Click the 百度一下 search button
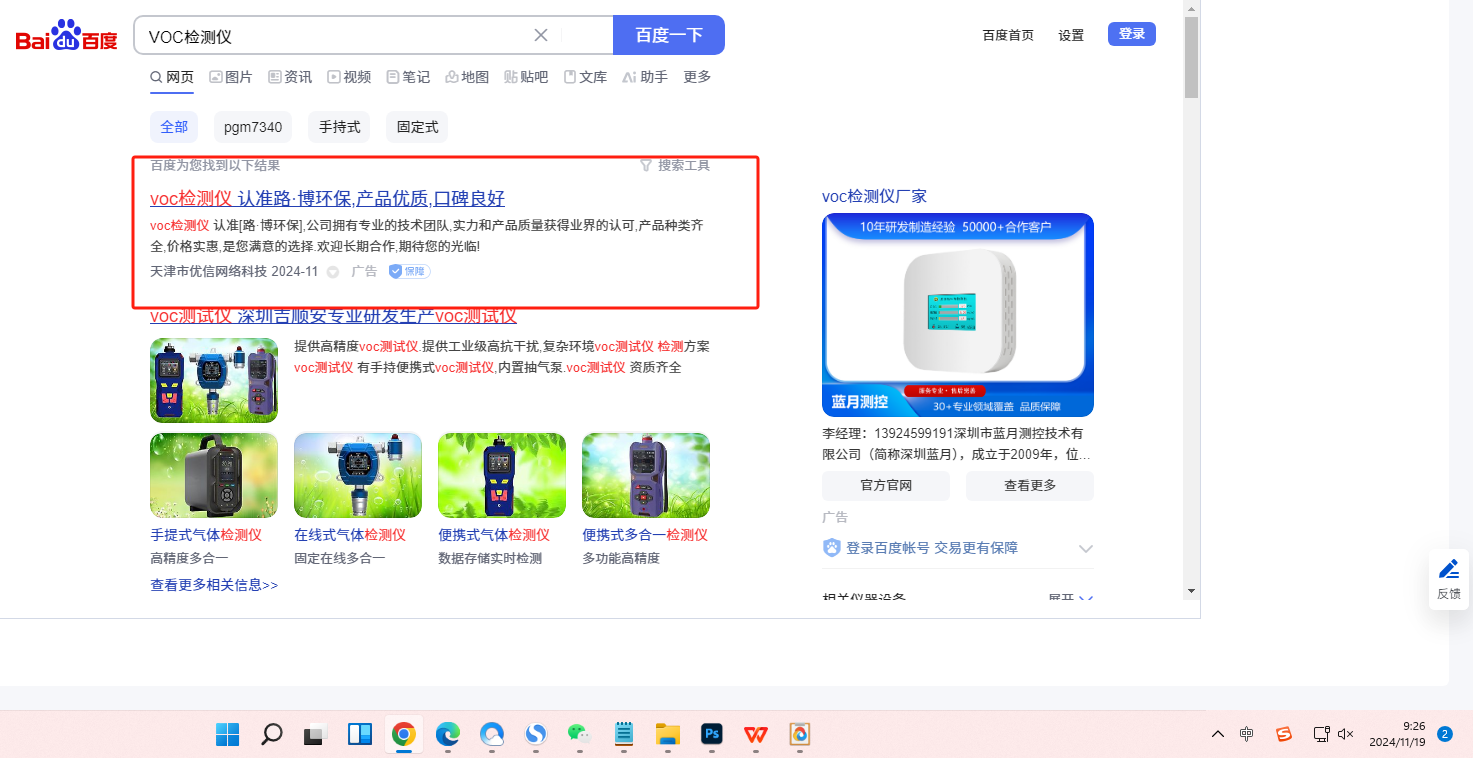The height and width of the screenshot is (758, 1473). click(669, 35)
